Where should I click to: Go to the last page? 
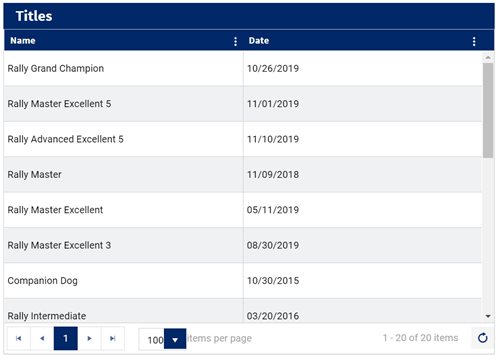click(x=113, y=338)
